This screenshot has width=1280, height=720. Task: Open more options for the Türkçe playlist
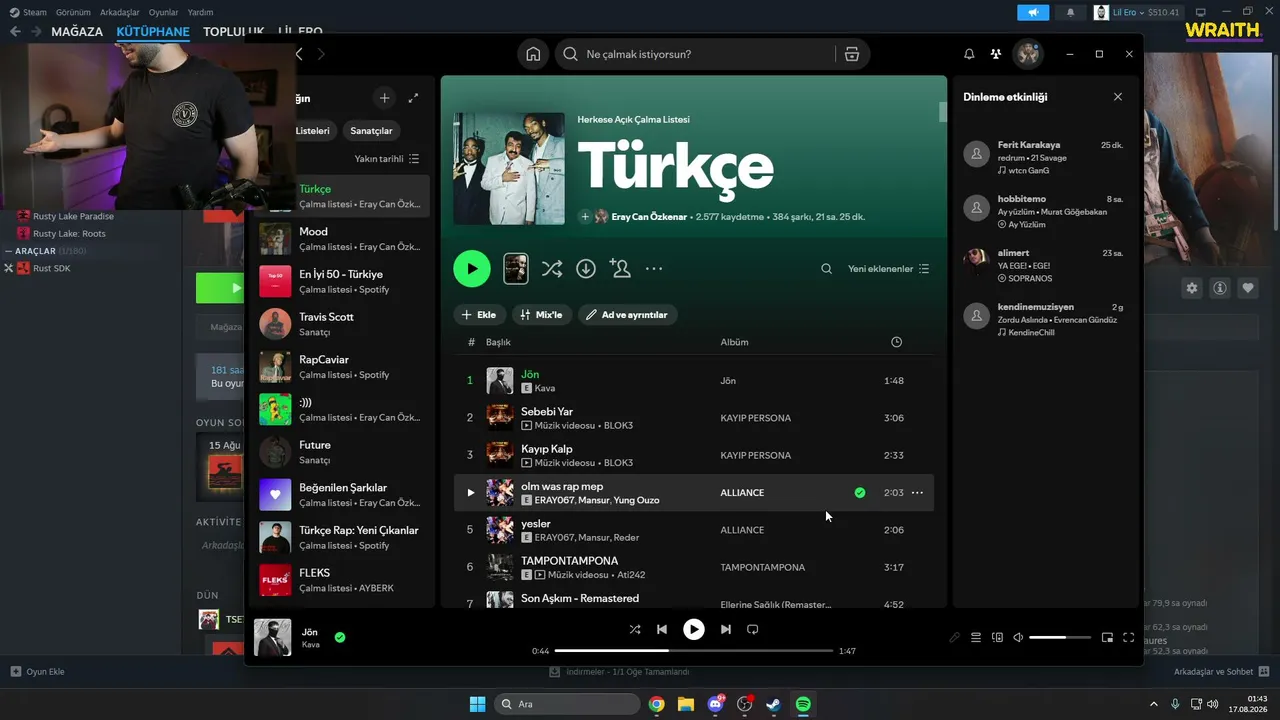(654, 268)
